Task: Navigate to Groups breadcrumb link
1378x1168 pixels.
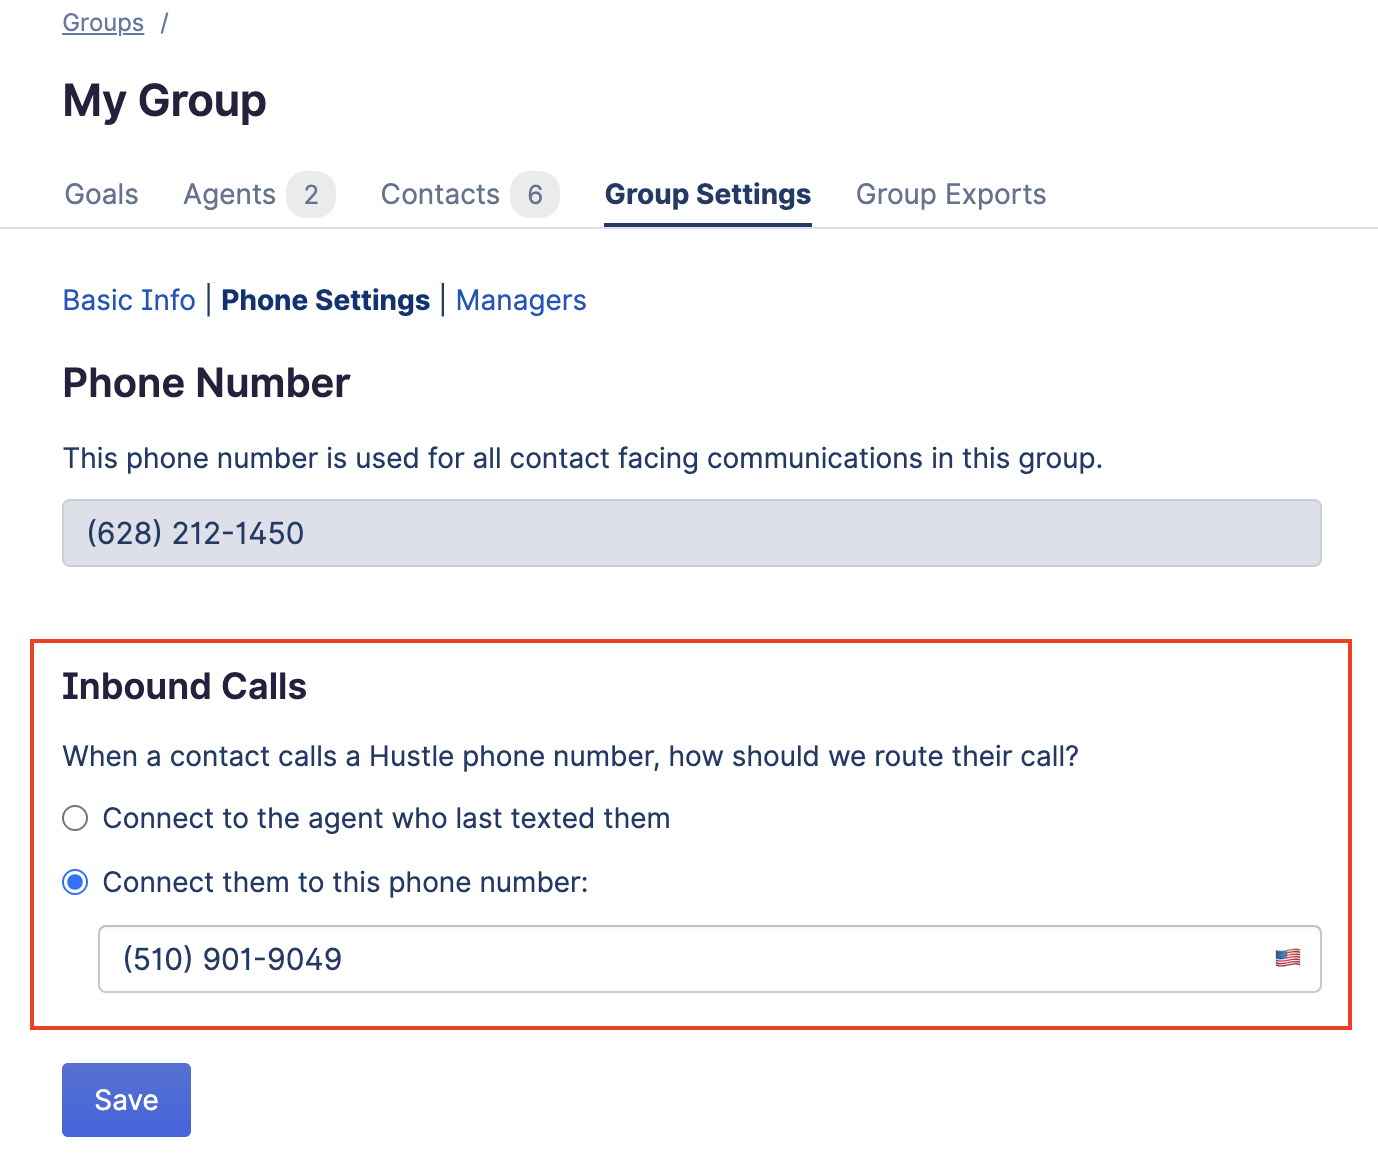Action: coord(103,23)
